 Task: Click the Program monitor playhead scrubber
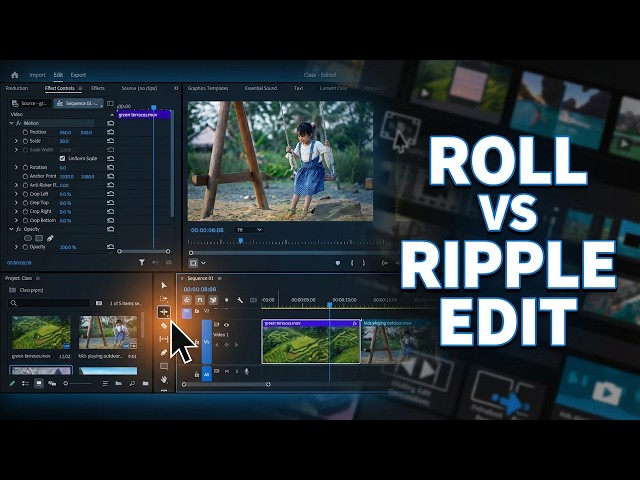tap(240, 241)
